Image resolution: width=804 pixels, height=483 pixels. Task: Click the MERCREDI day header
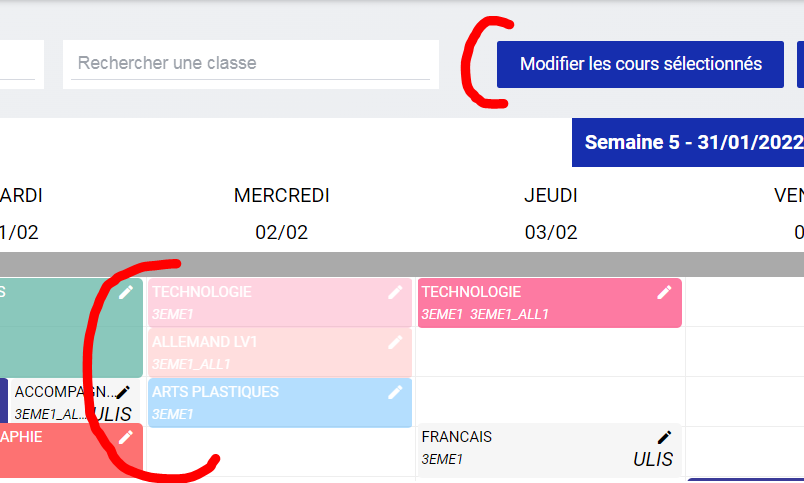point(282,196)
